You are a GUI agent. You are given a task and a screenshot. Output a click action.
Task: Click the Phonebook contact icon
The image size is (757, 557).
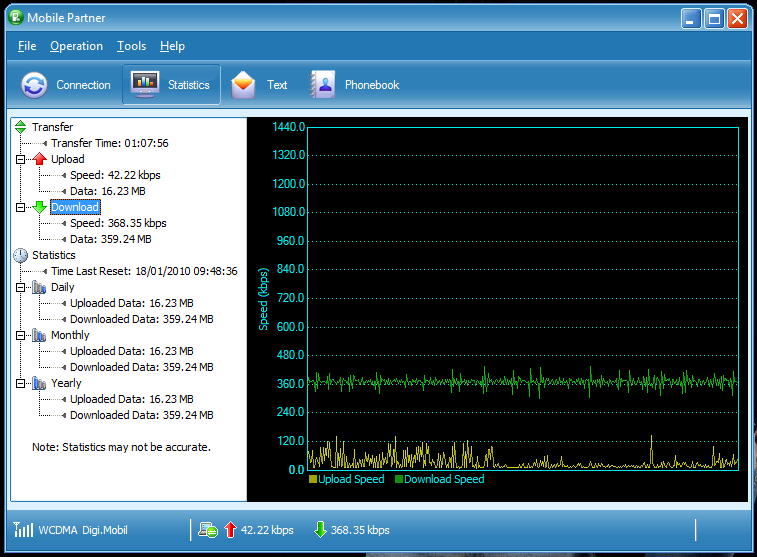322,84
